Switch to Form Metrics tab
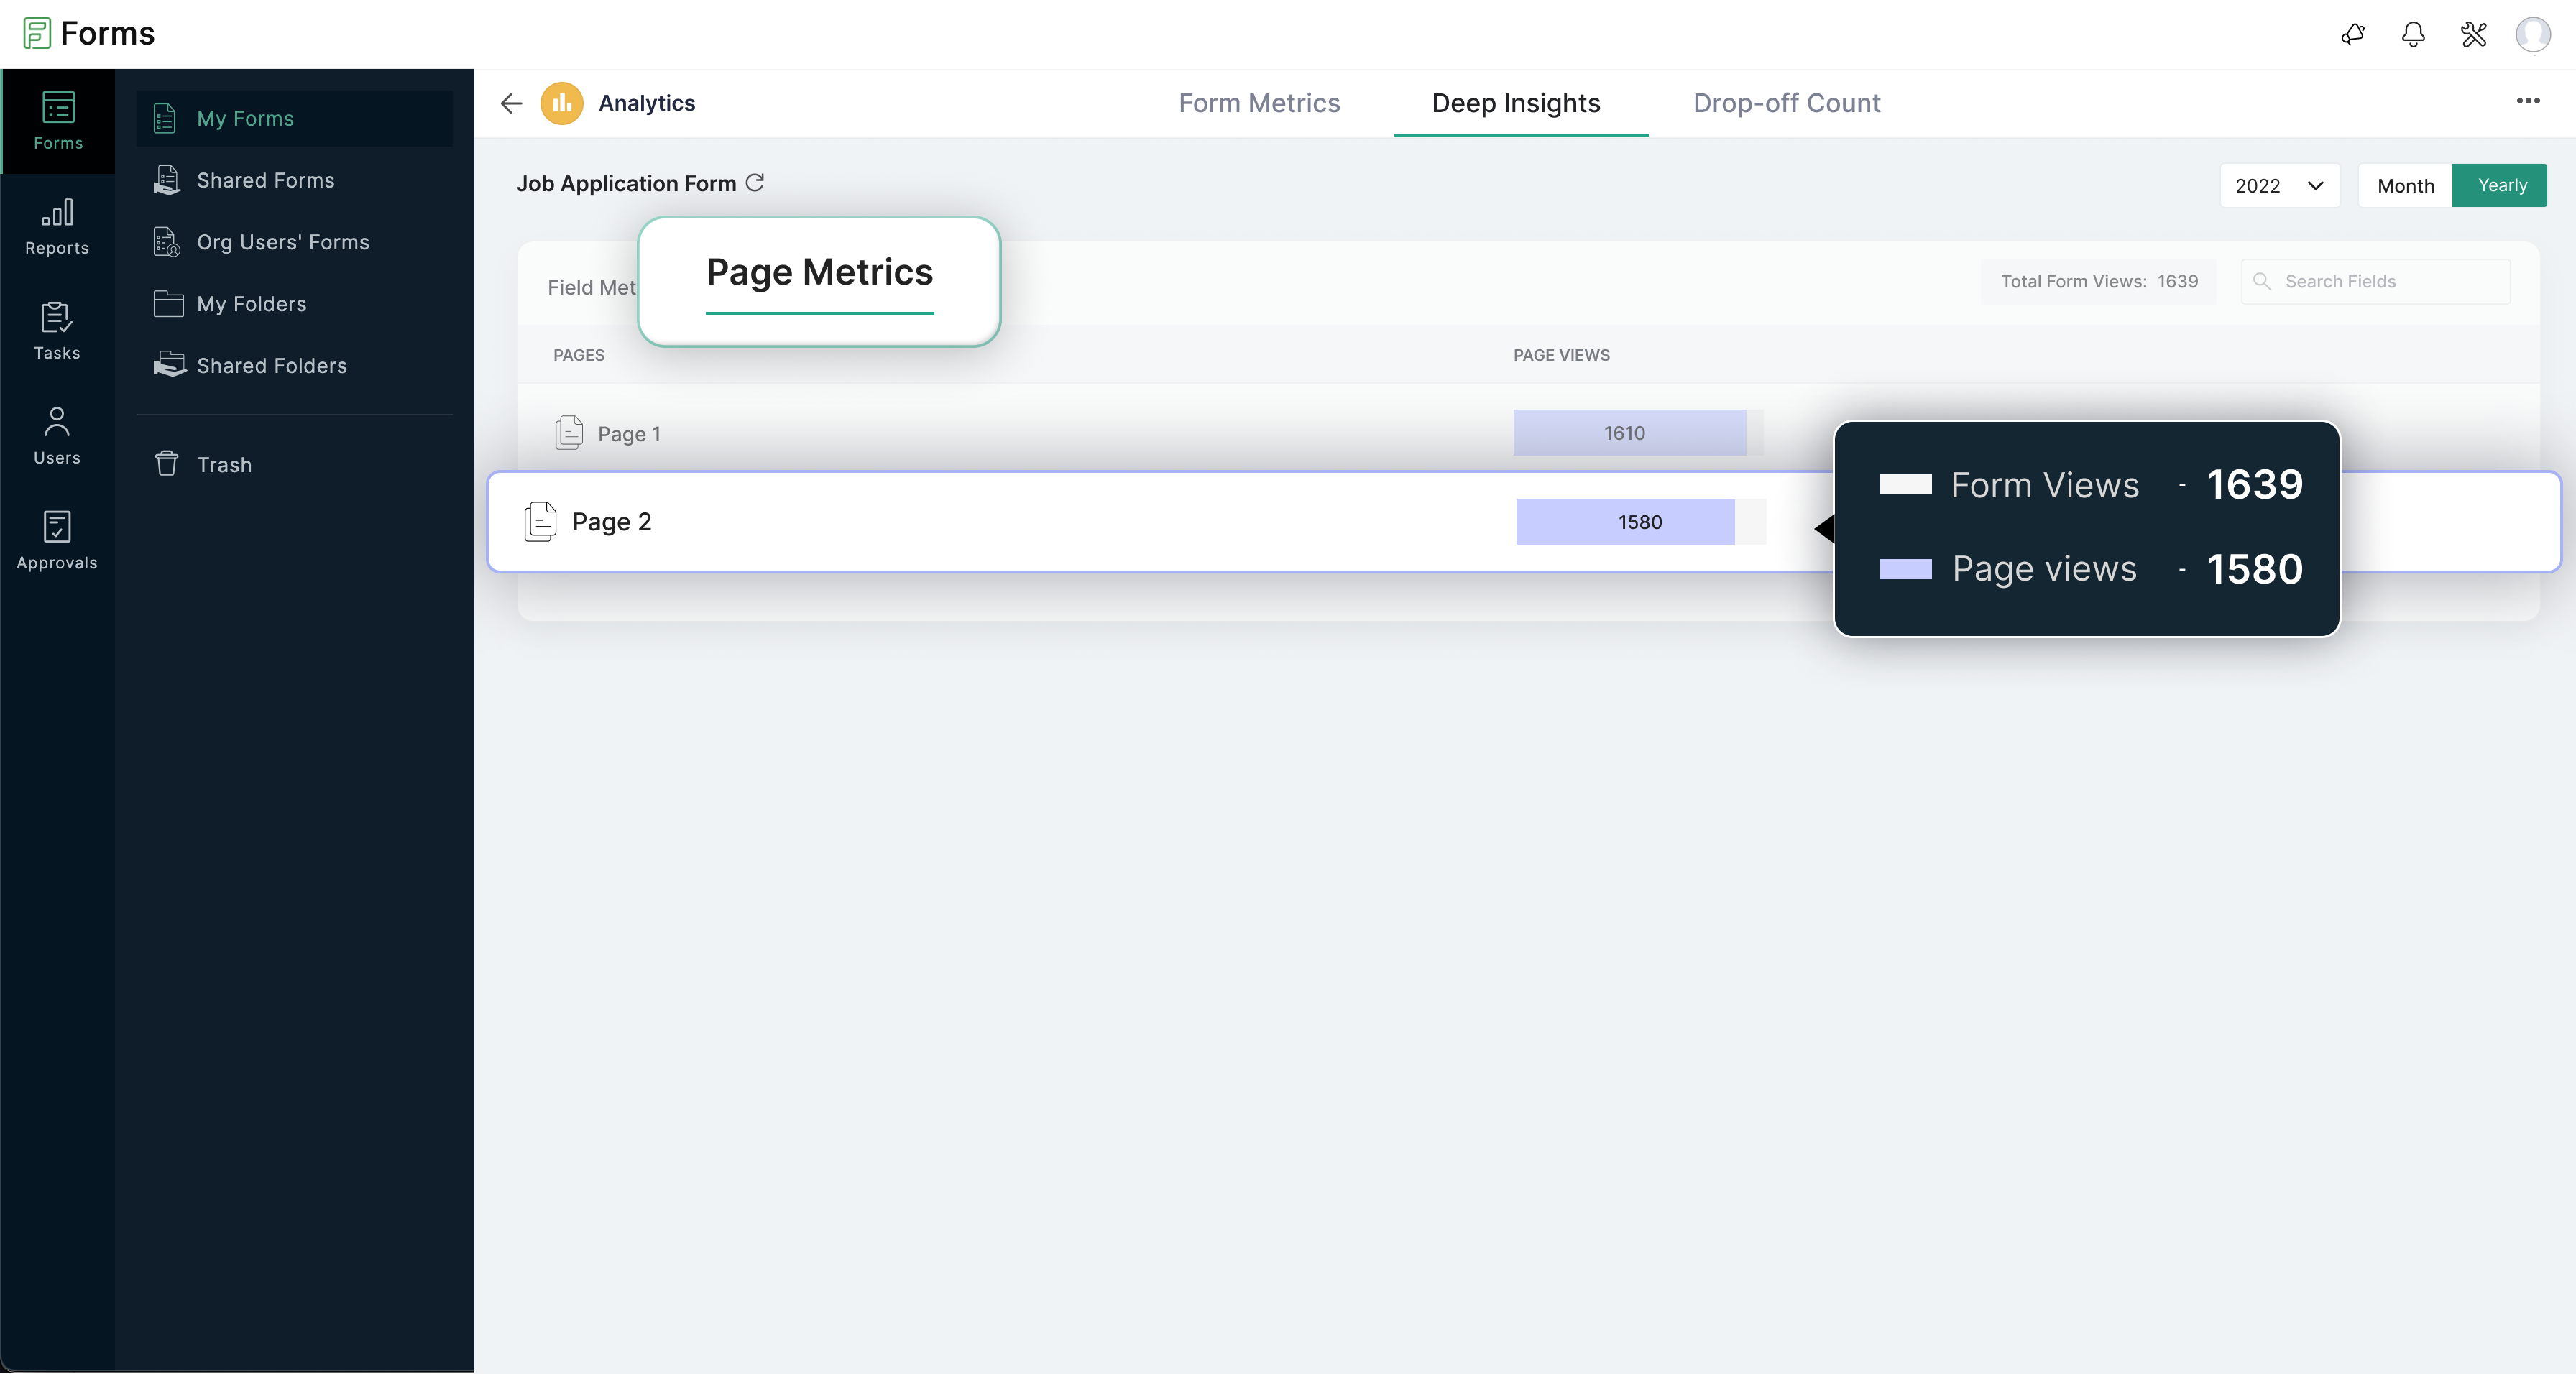This screenshot has height=1374, width=2576. [x=1259, y=103]
